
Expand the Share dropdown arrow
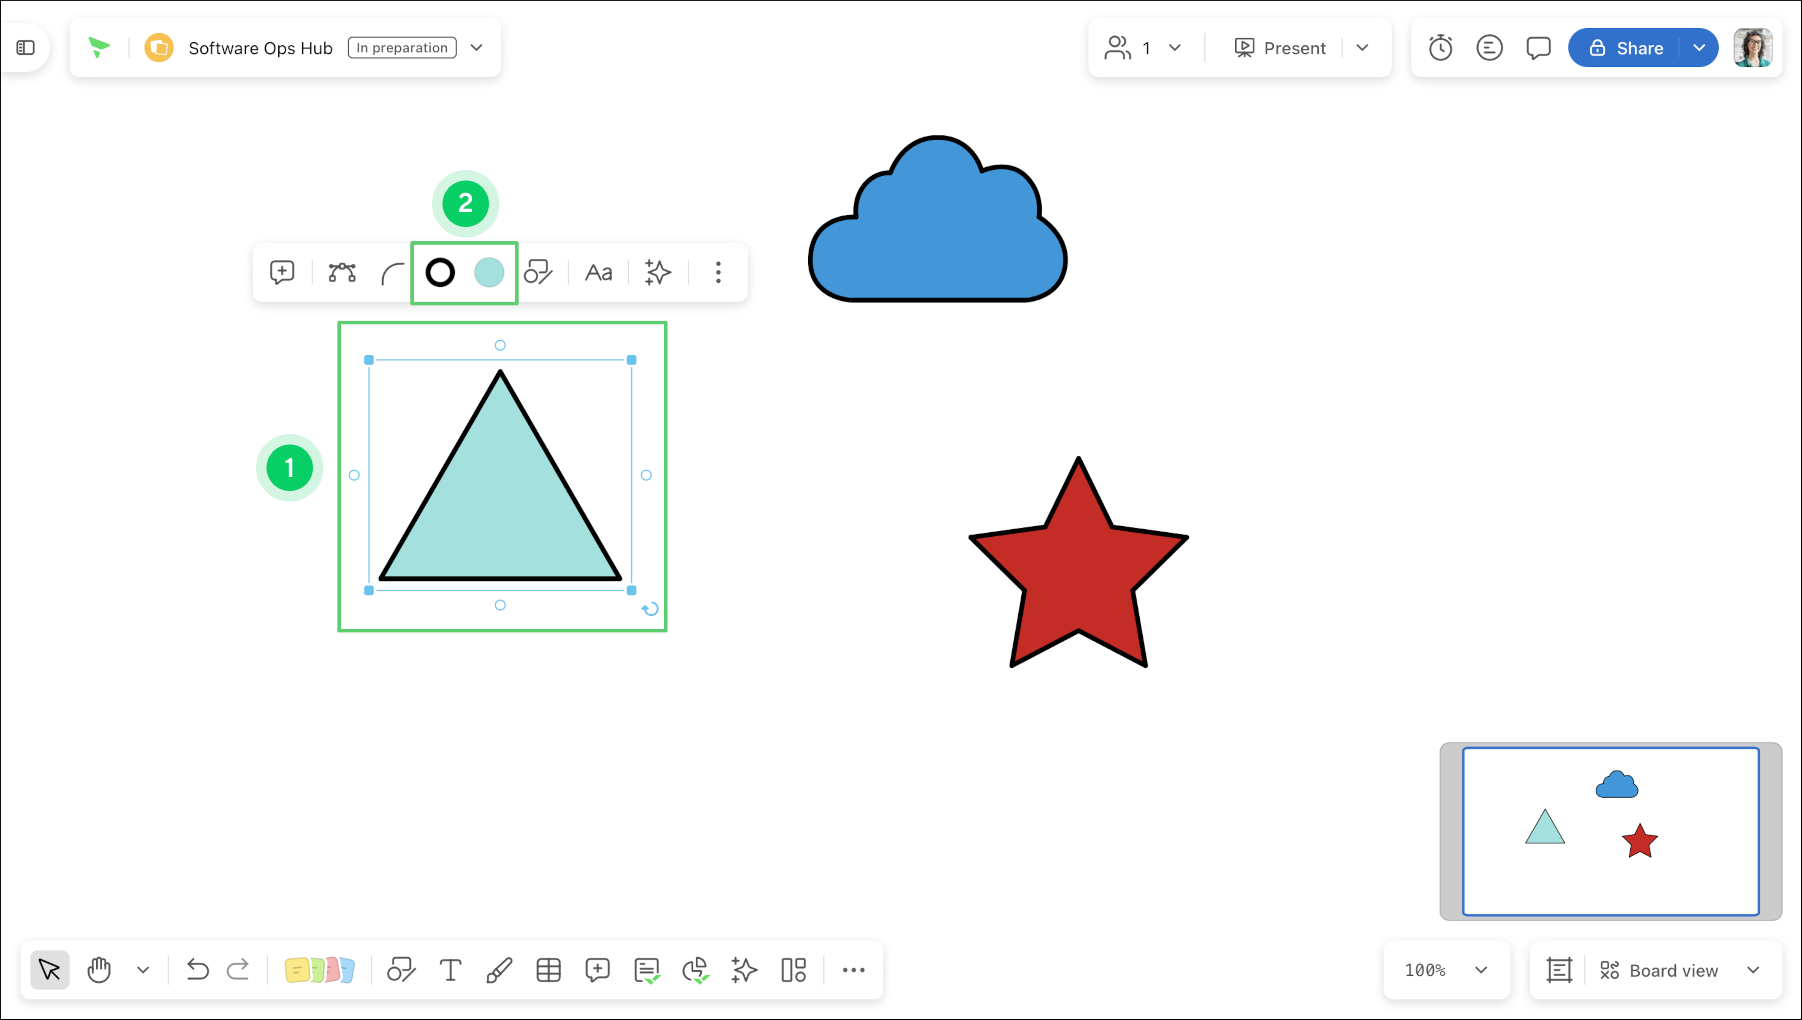coord(1699,48)
